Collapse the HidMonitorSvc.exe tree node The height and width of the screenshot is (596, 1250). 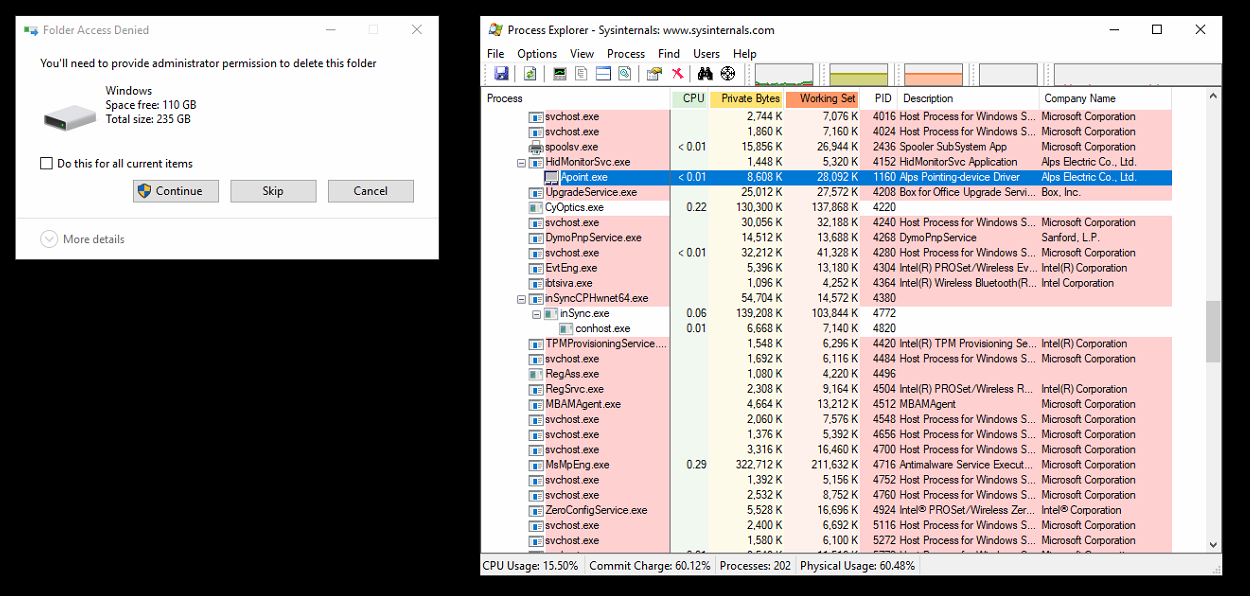point(521,162)
